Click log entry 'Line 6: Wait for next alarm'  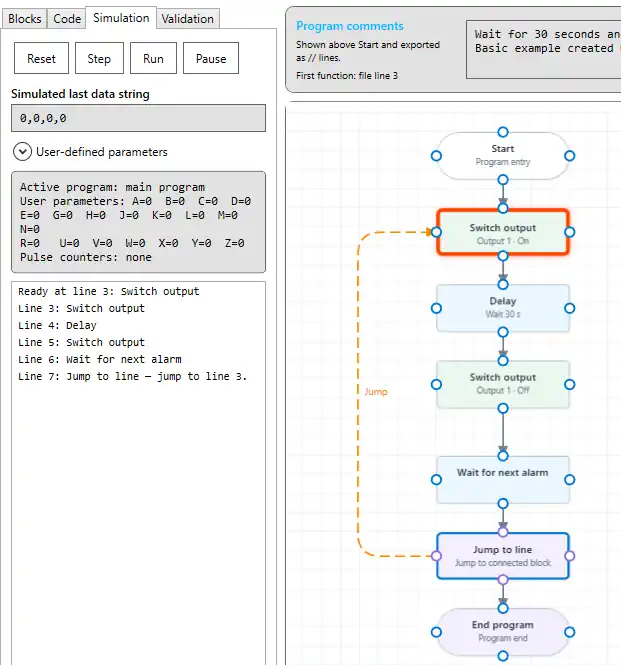coord(100,359)
